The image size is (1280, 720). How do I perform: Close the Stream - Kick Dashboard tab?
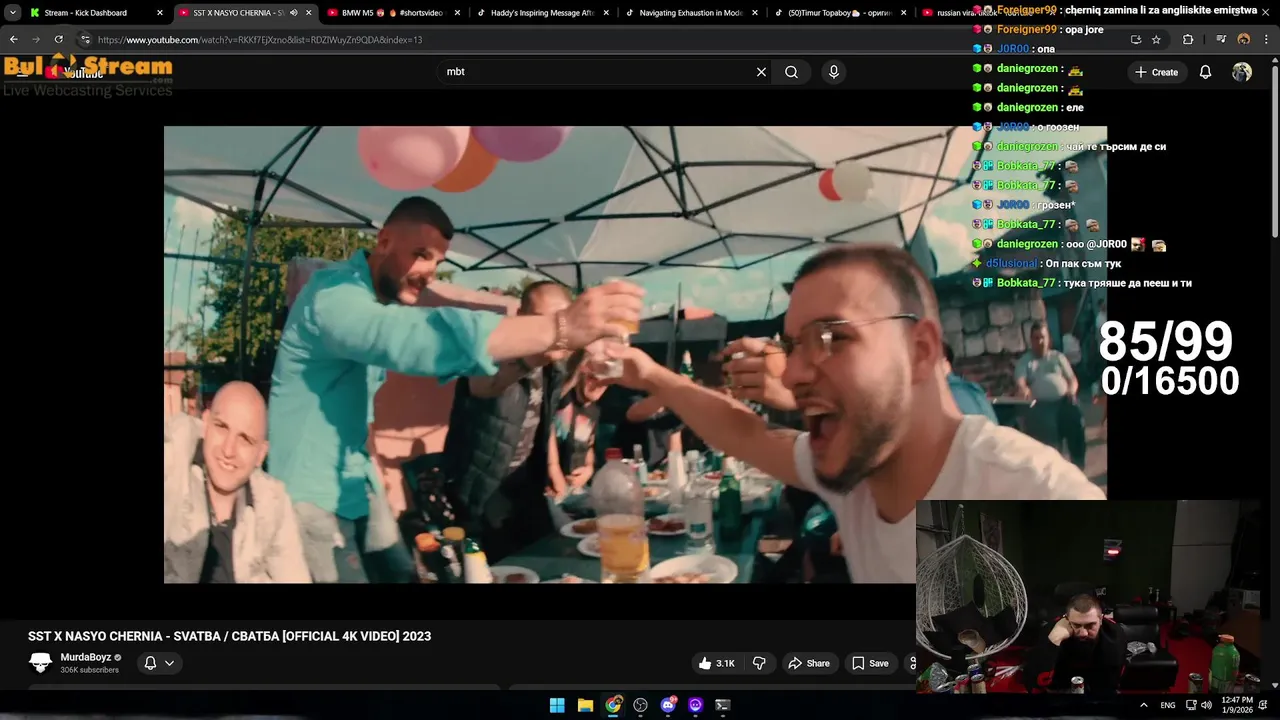point(160,13)
